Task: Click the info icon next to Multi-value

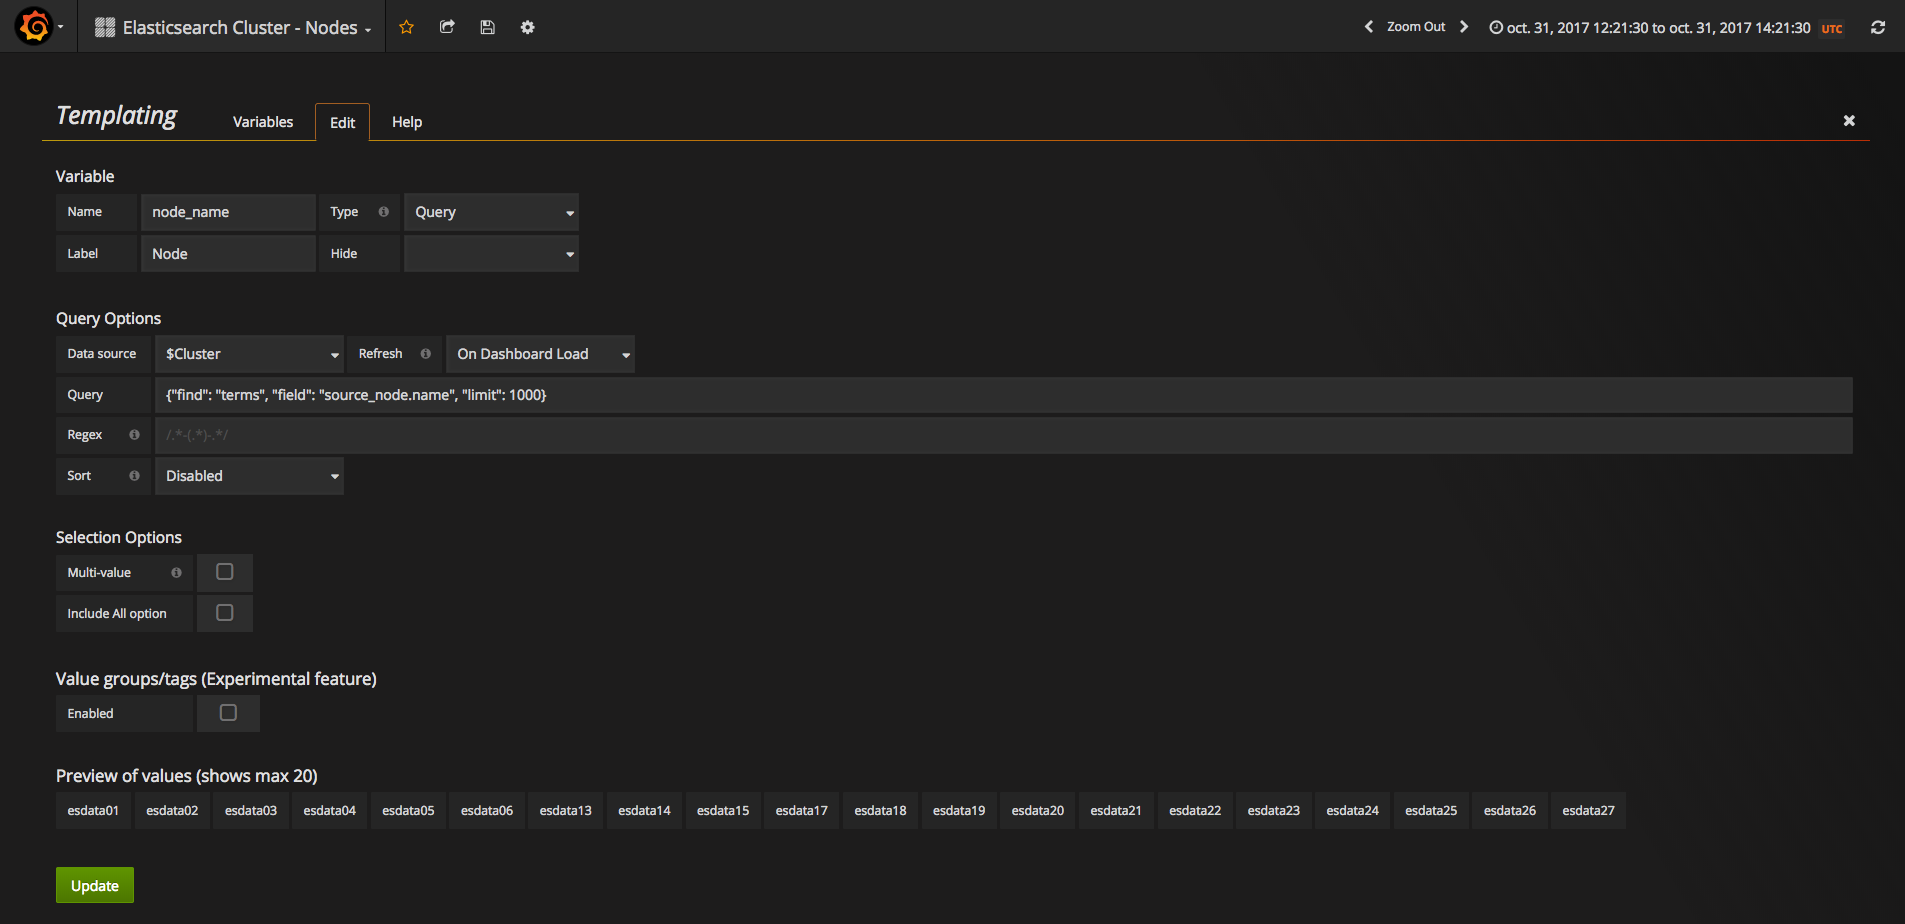Action: click(x=176, y=573)
